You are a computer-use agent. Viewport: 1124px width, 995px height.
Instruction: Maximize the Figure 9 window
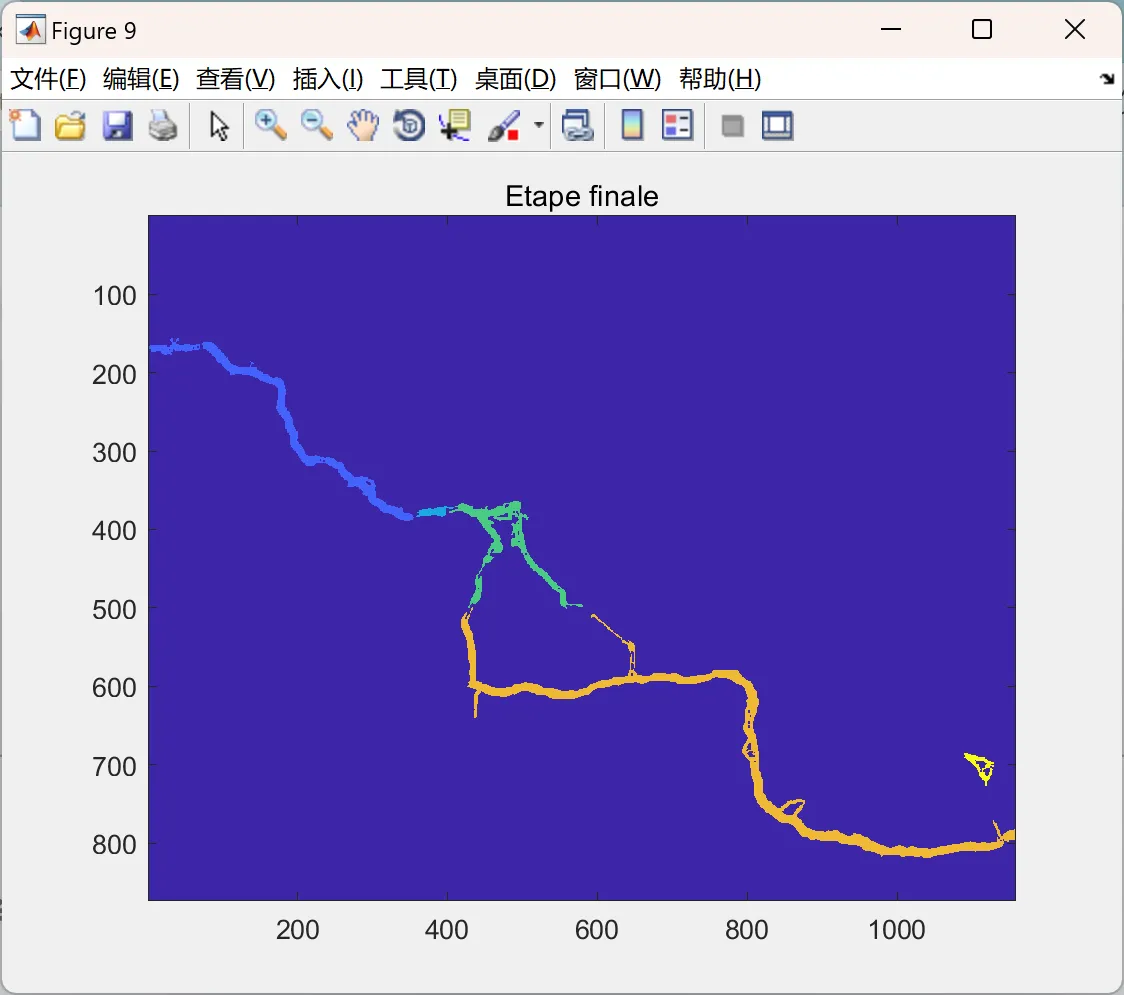click(982, 29)
